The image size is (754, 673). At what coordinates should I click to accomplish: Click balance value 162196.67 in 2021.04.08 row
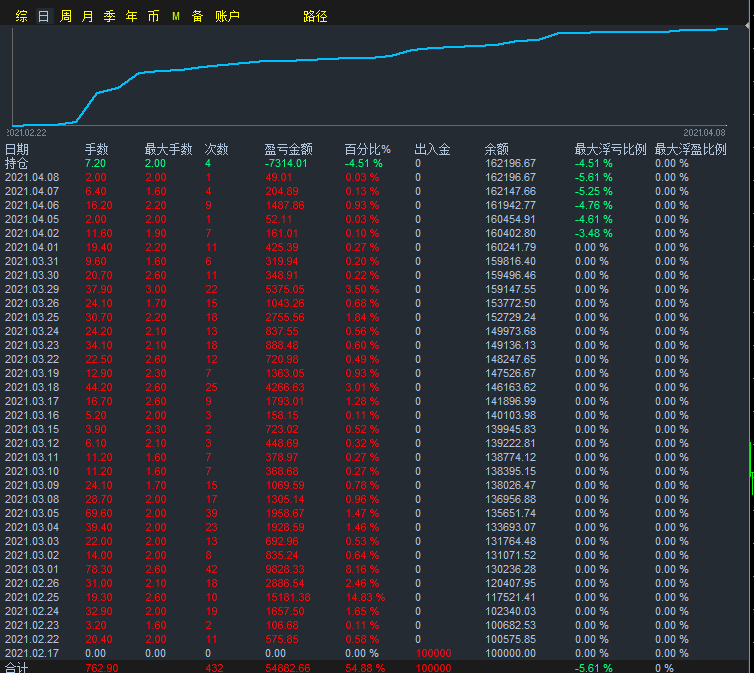pos(510,177)
